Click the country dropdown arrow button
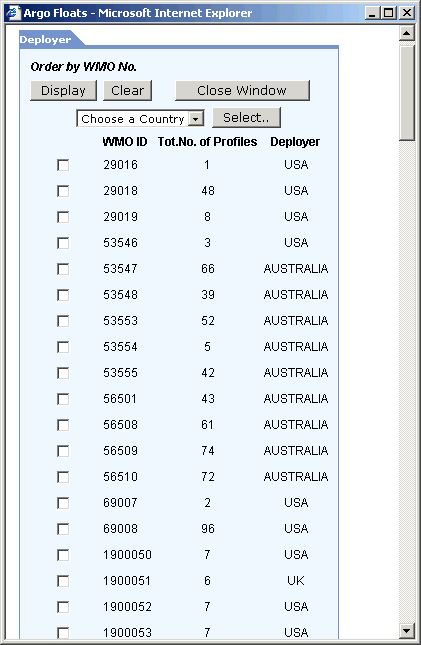The image size is (421, 645). (x=196, y=119)
